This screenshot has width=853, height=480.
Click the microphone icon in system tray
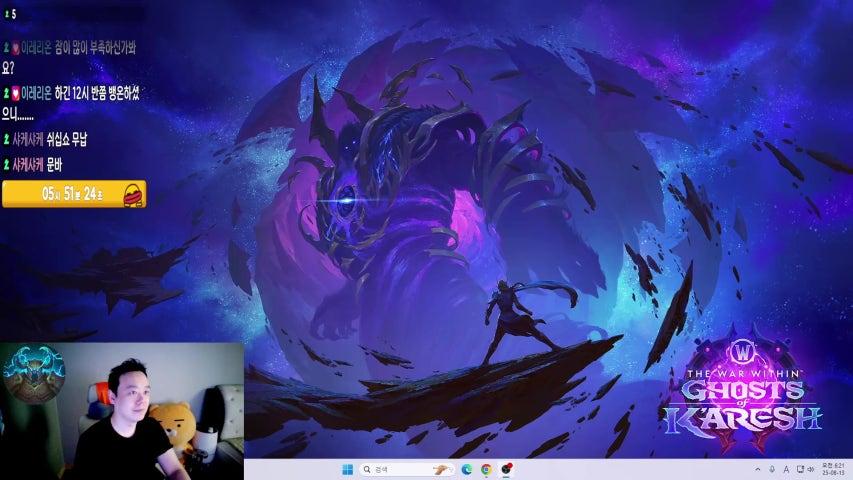772,469
